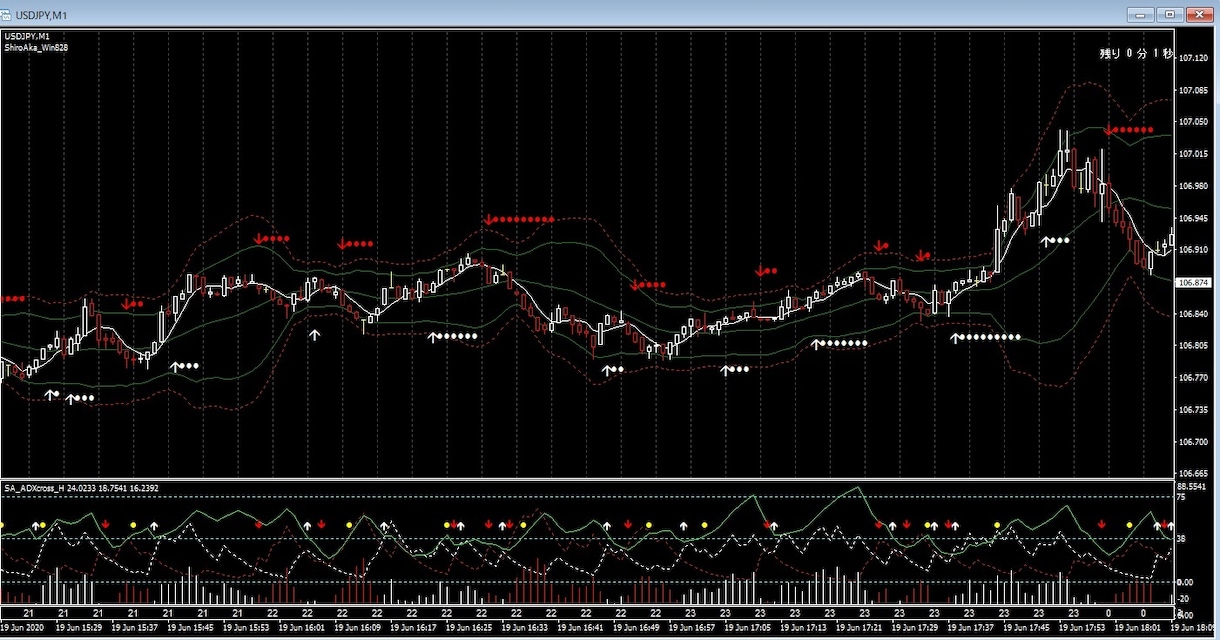The width and height of the screenshot is (1220, 640).
Task: Click the 106.910 price axis label
Action: (x=1195, y=250)
